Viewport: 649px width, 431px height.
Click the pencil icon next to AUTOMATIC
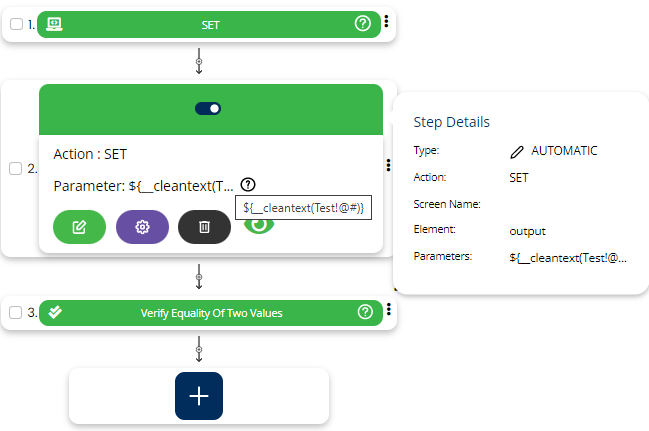516,151
